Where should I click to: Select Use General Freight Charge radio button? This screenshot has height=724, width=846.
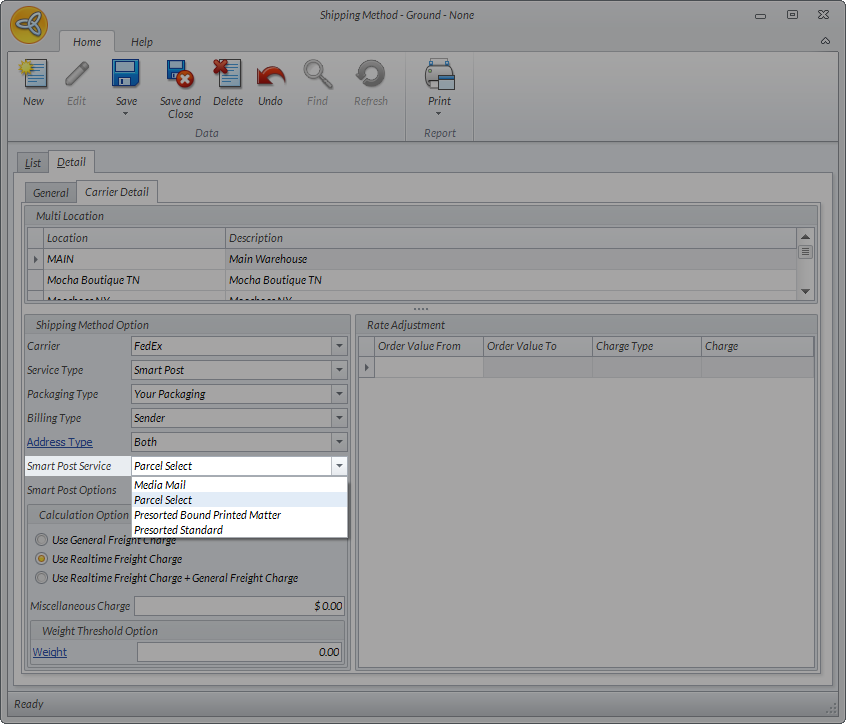pyautogui.click(x=41, y=540)
